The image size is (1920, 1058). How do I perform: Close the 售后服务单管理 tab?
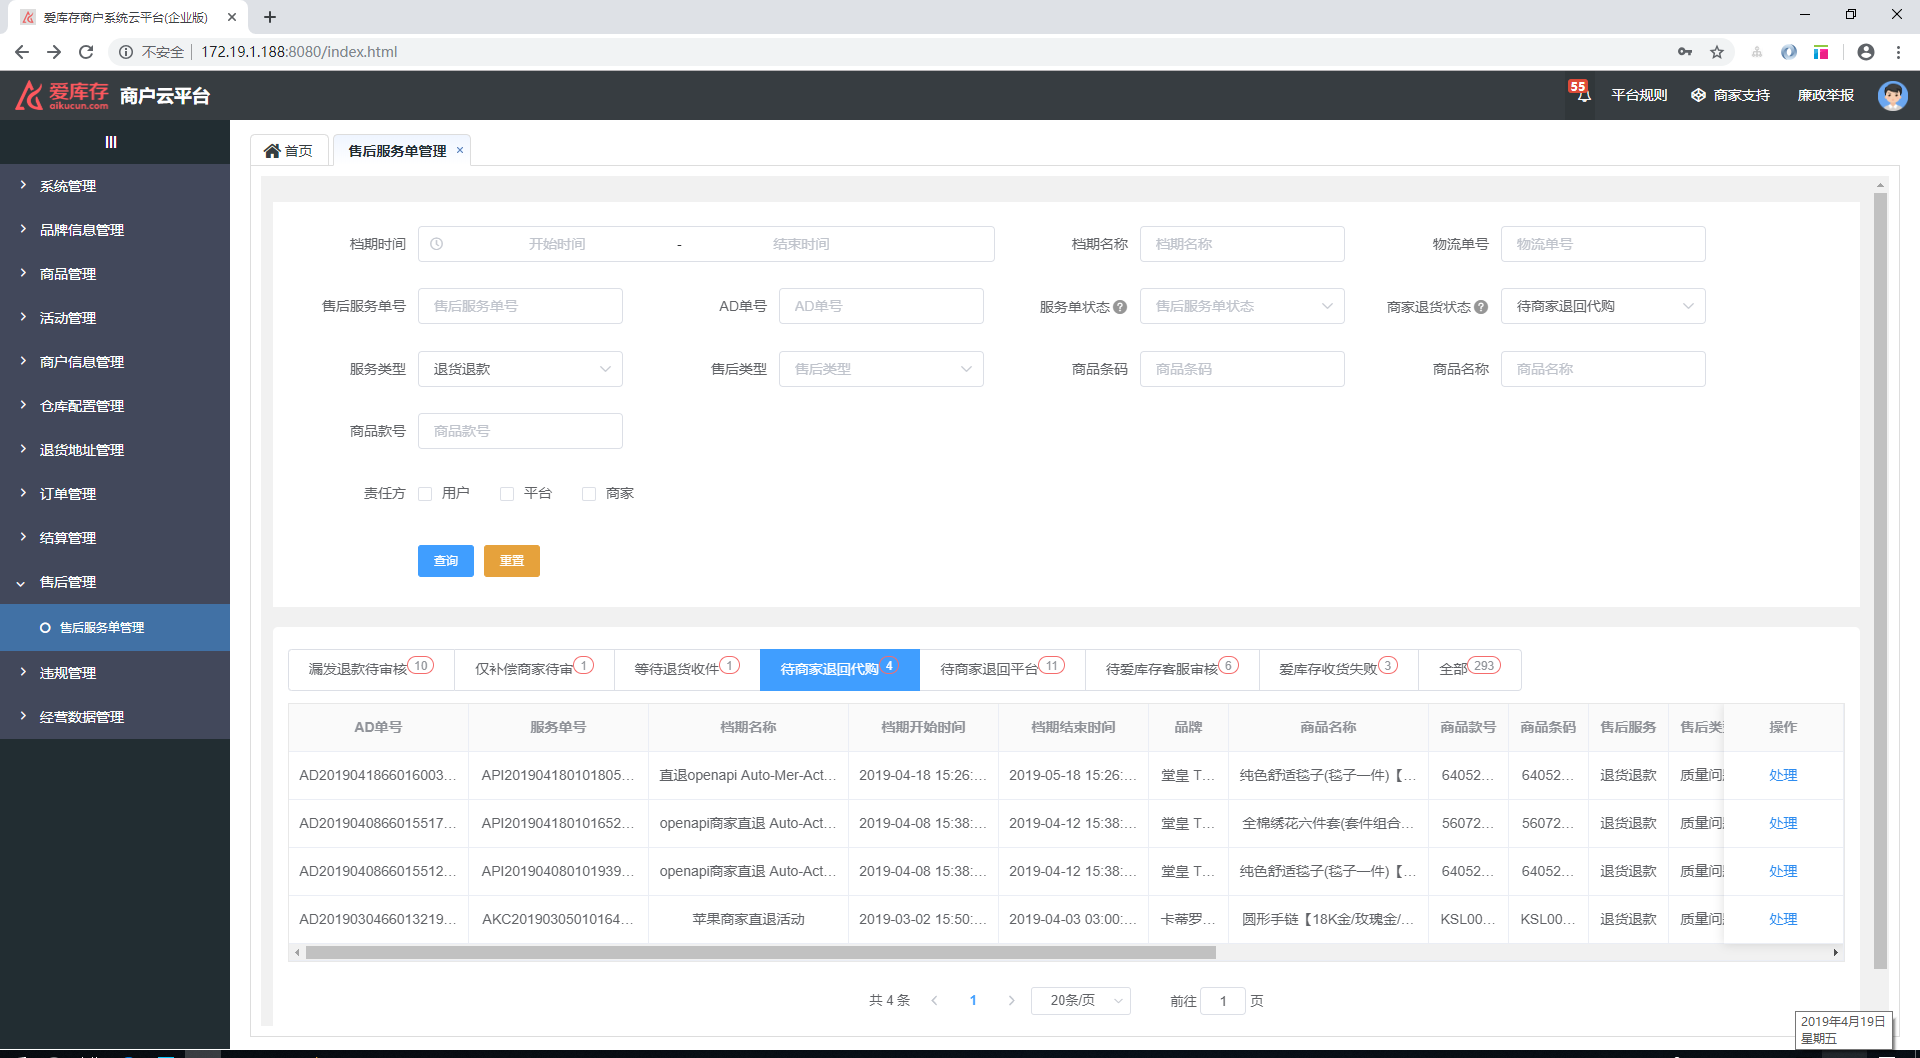(460, 150)
